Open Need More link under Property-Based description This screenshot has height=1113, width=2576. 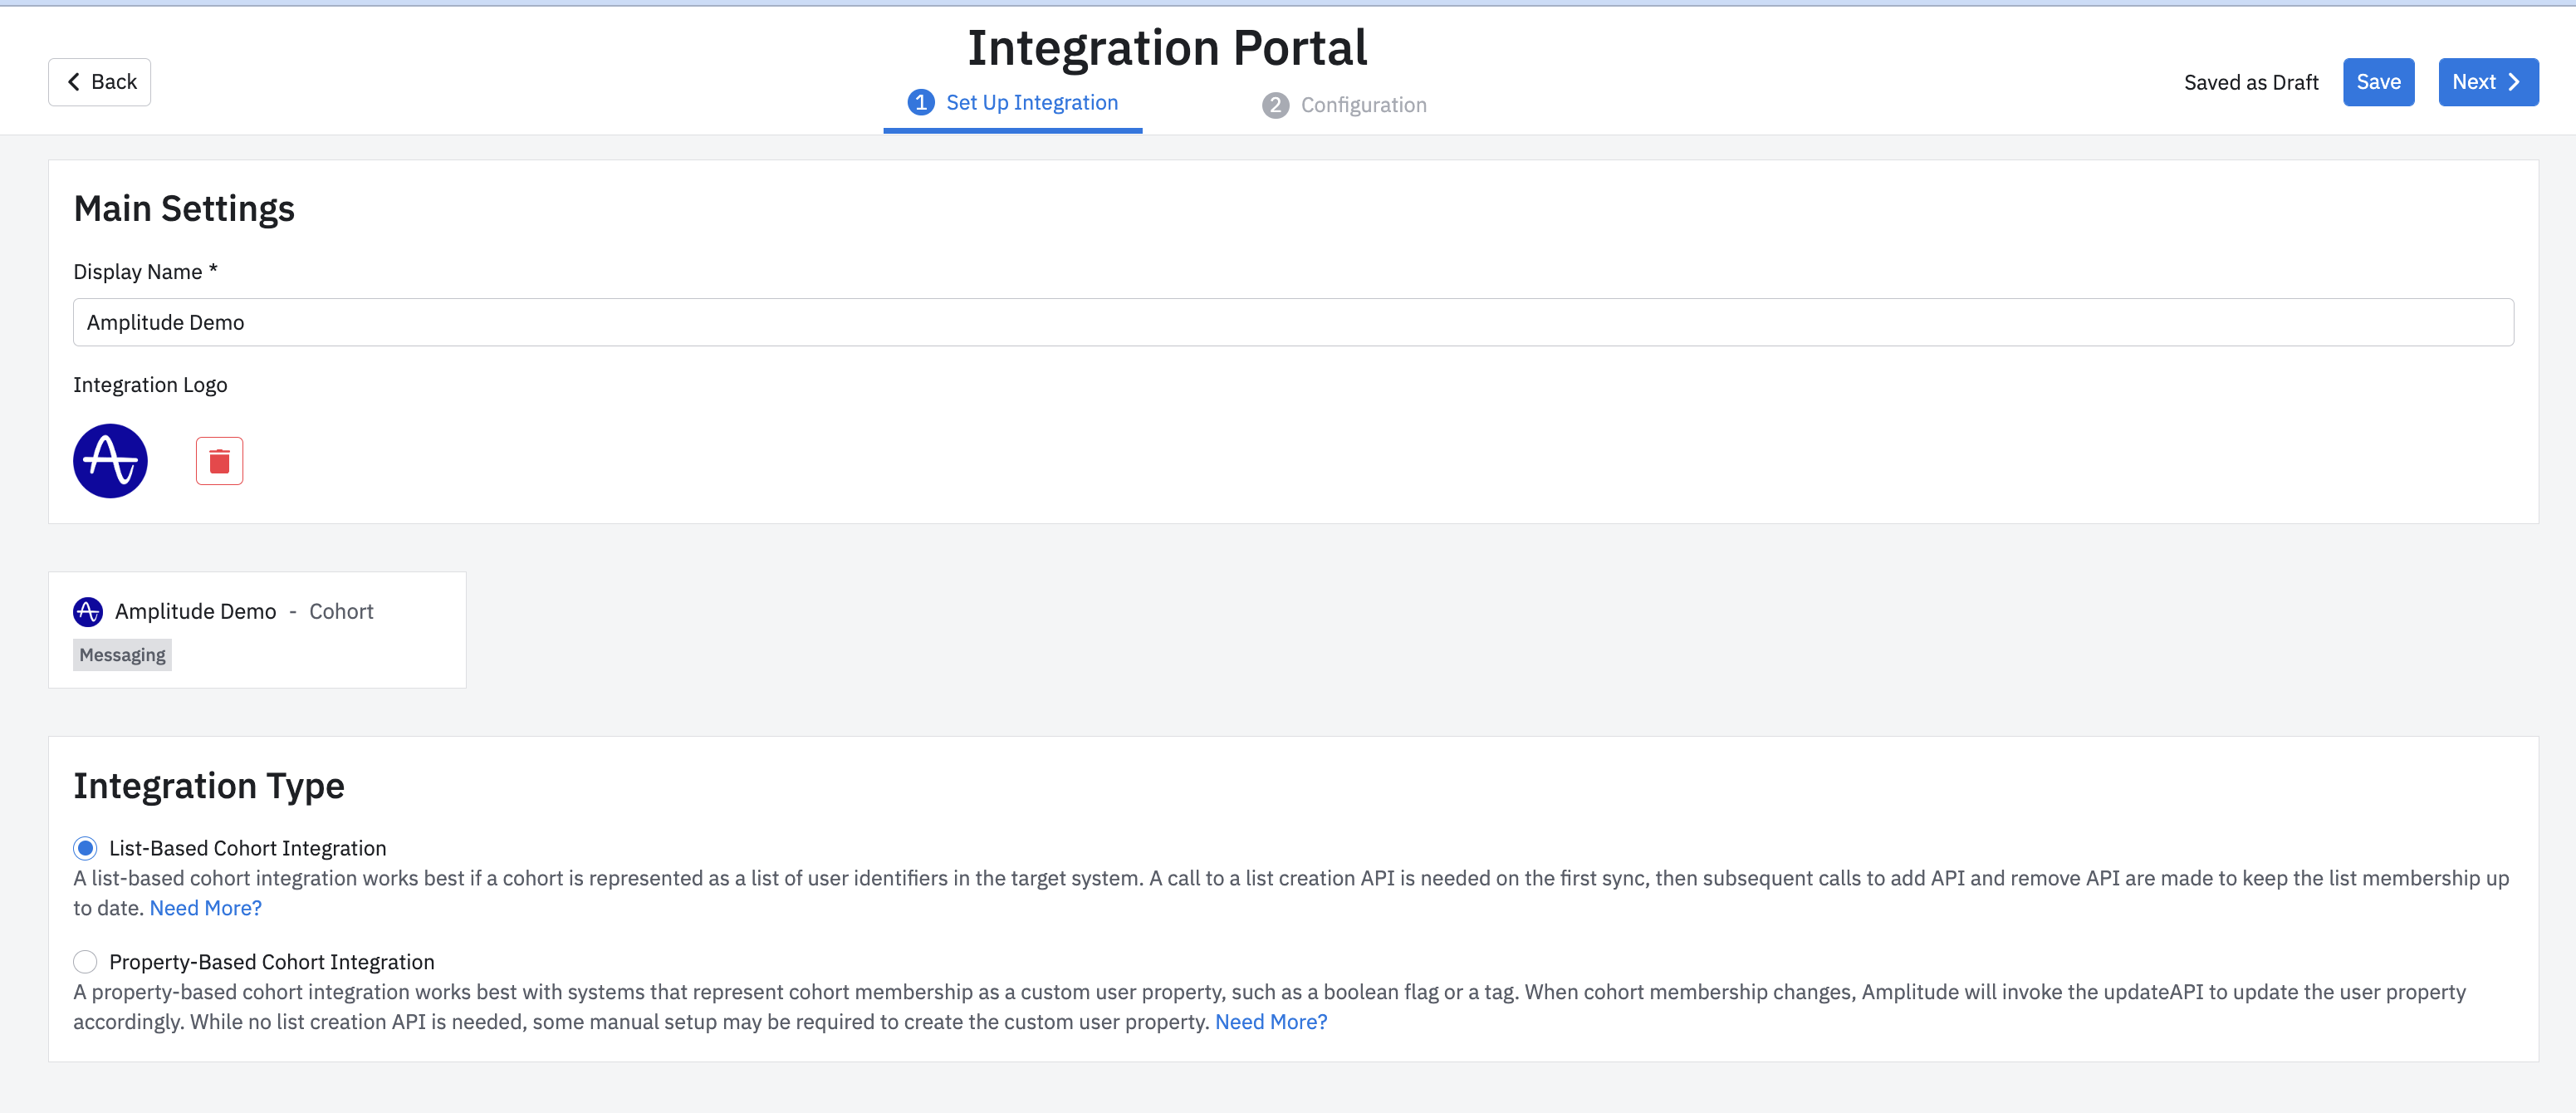pos(1270,1022)
